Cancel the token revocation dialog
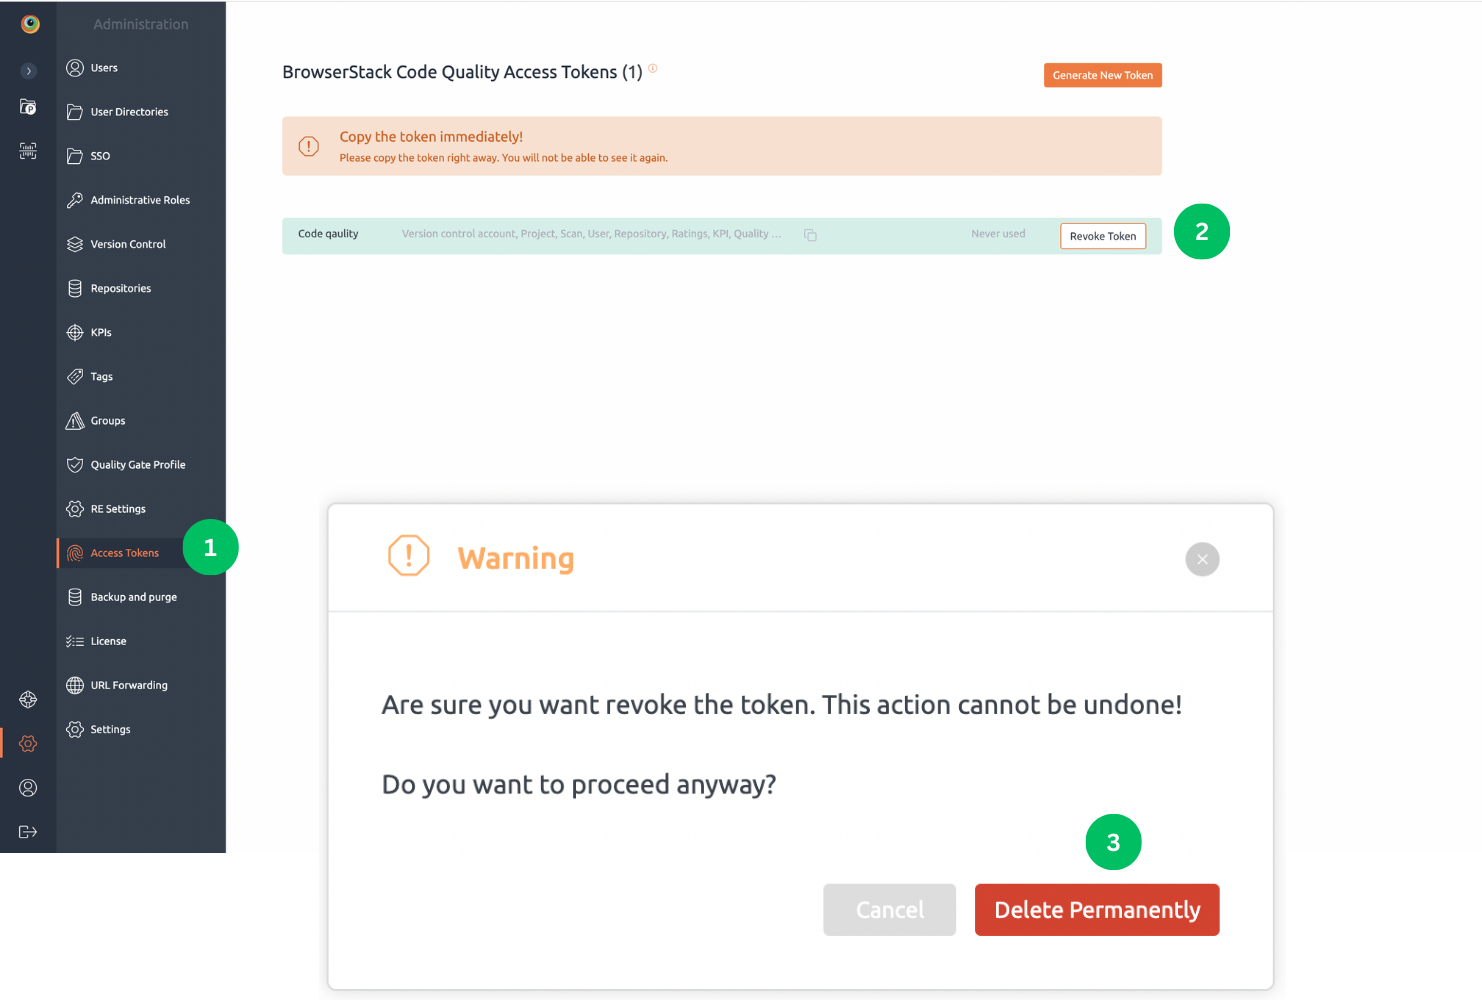The image size is (1482, 1000). point(889,910)
